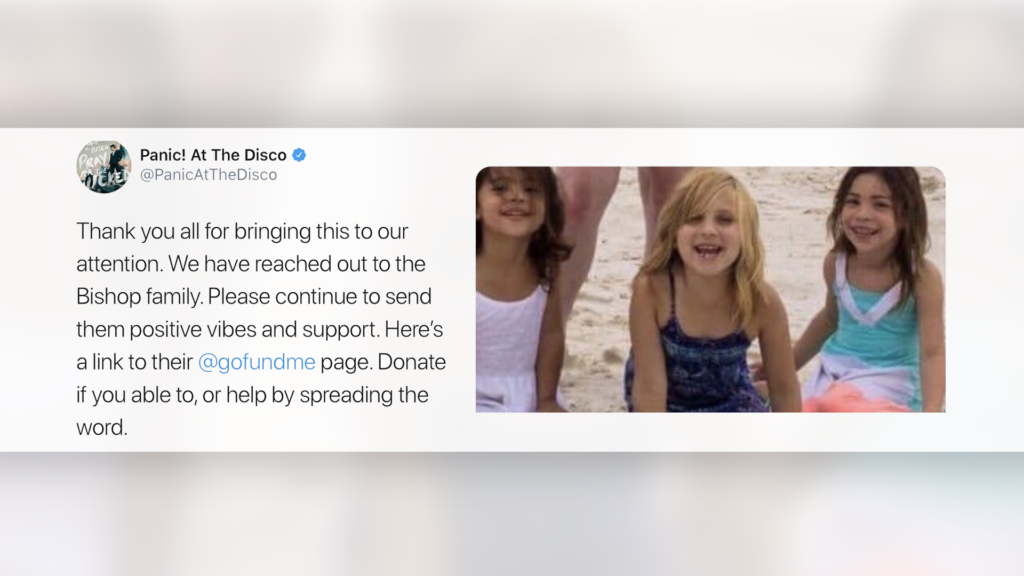Click the @PanicAtTheDisco handle
Screen dimensions: 1024x576
pyautogui.click(x=208, y=175)
